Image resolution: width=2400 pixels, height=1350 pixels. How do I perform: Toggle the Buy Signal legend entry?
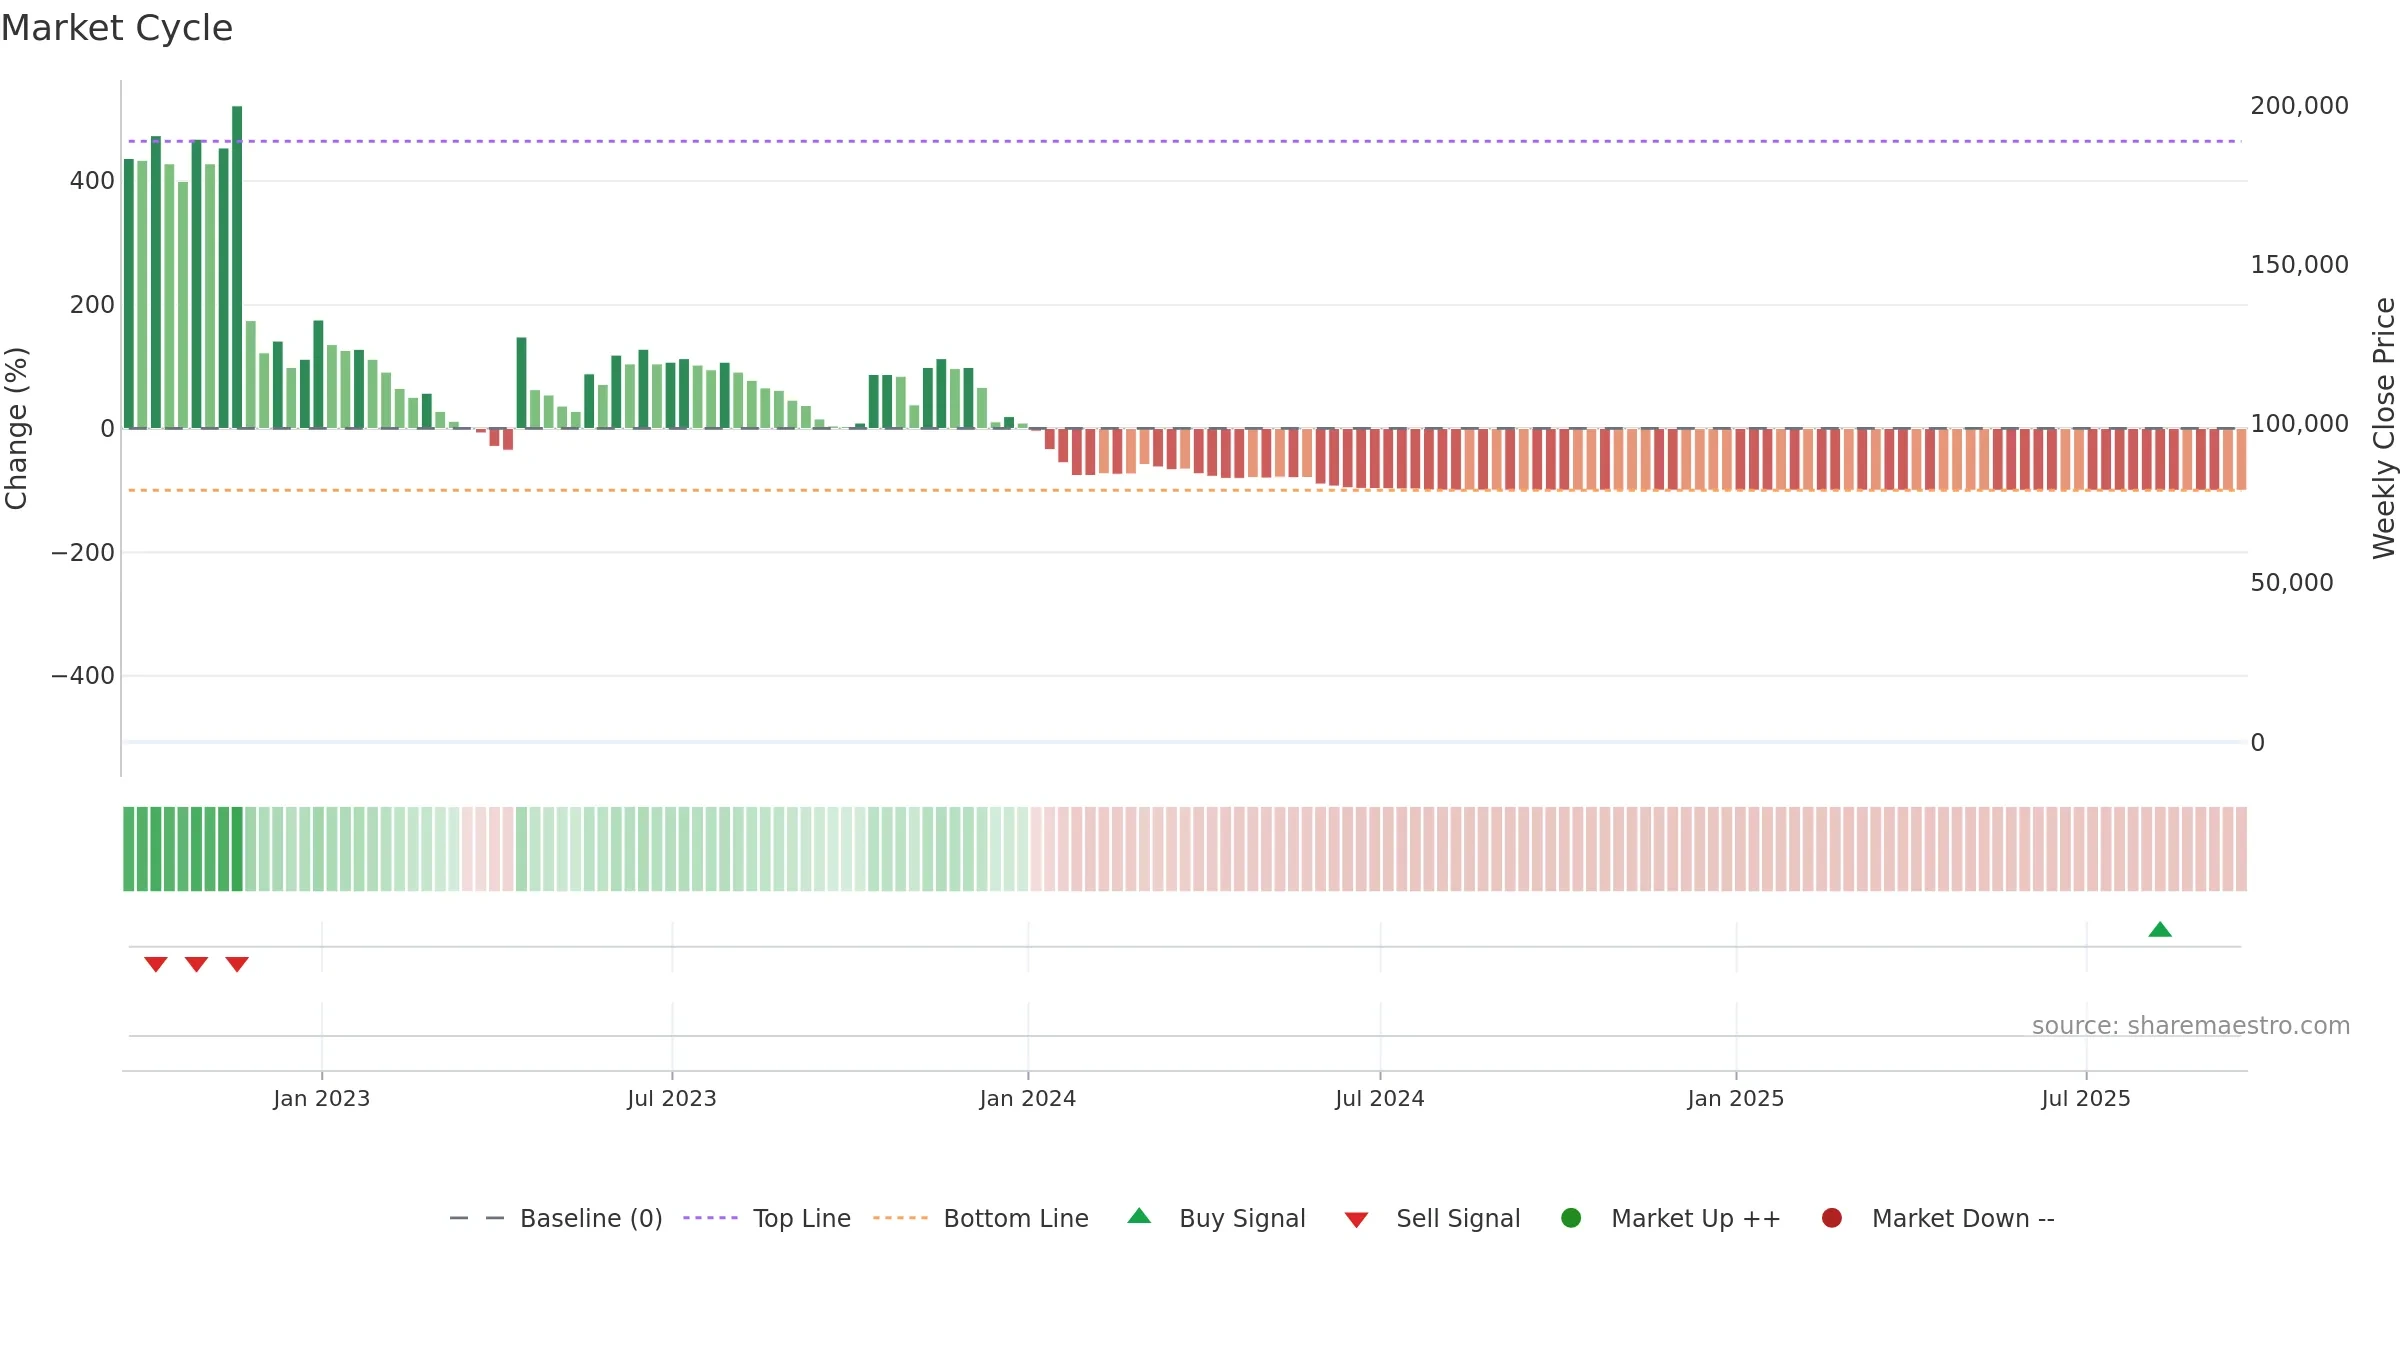coord(1216,1218)
